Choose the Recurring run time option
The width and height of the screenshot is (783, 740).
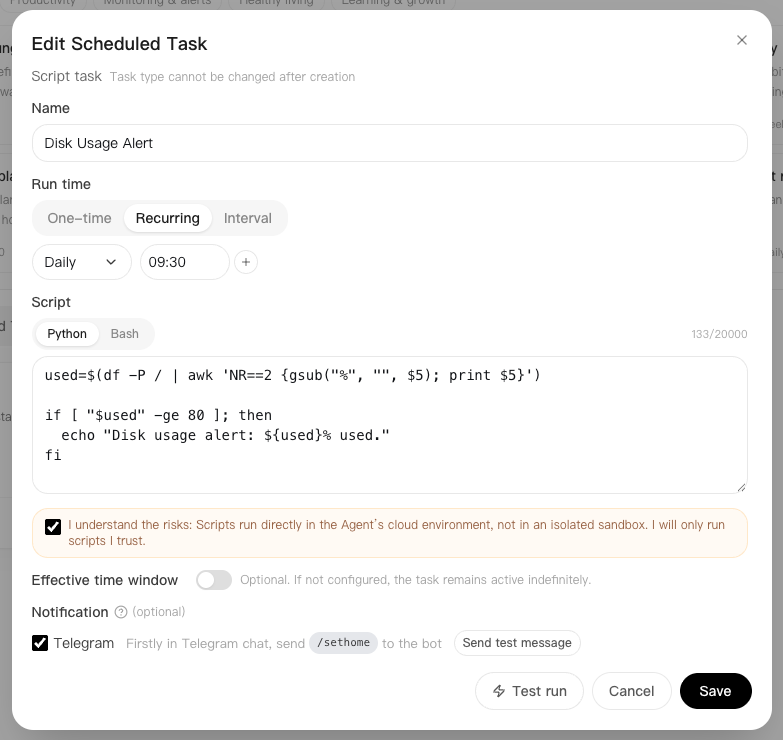click(x=168, y=218)
